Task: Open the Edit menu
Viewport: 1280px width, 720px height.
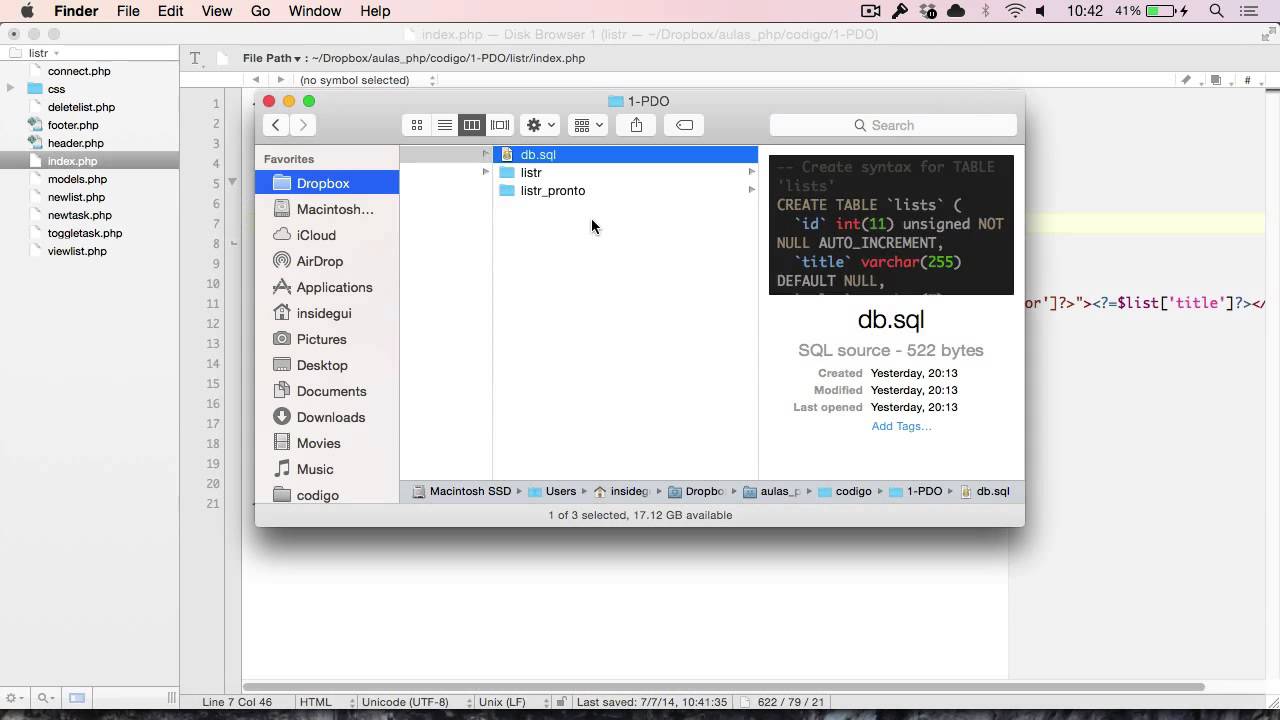Action: coord(170,11)
